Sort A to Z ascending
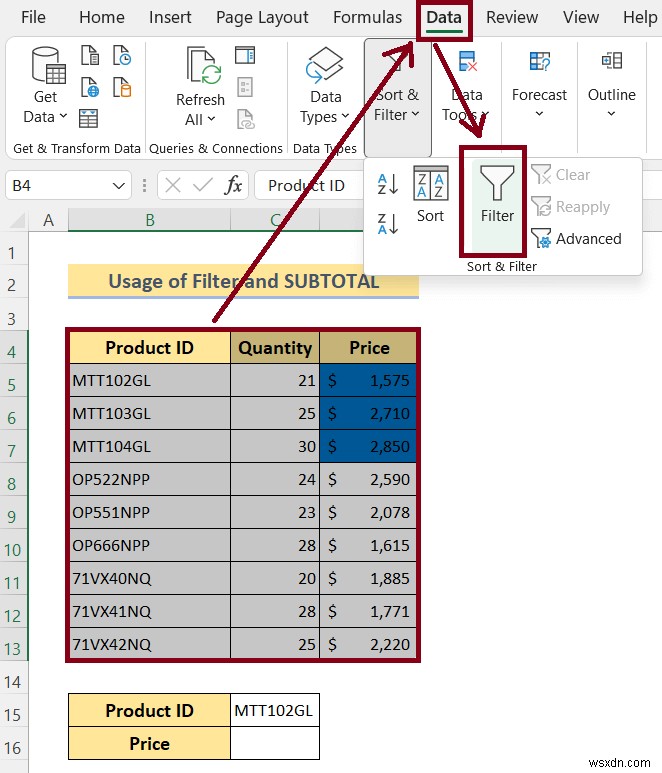This screenshot has height=773, width=662. click(x=387, y=184)
